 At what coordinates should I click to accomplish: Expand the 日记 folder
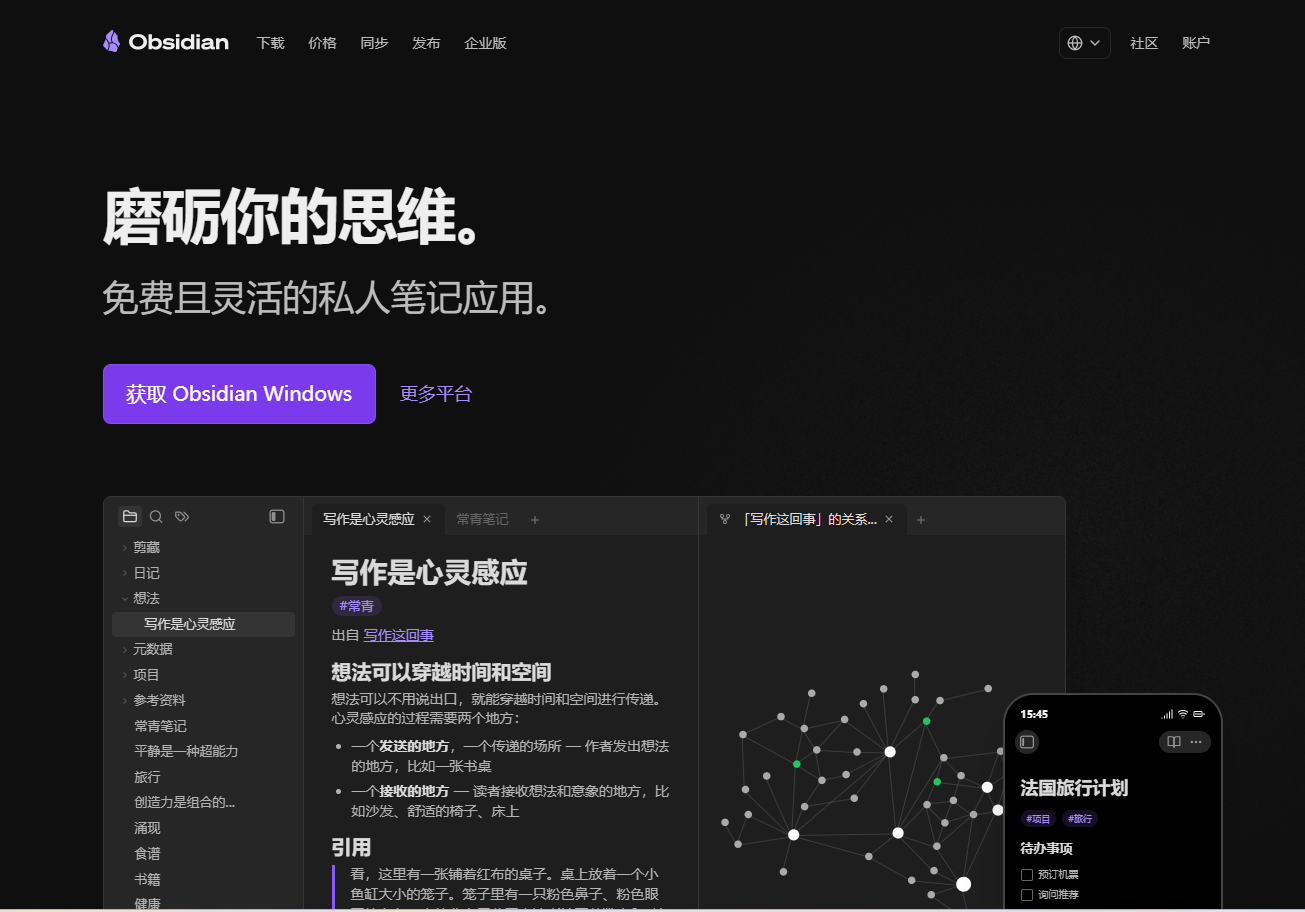(125, 573)
